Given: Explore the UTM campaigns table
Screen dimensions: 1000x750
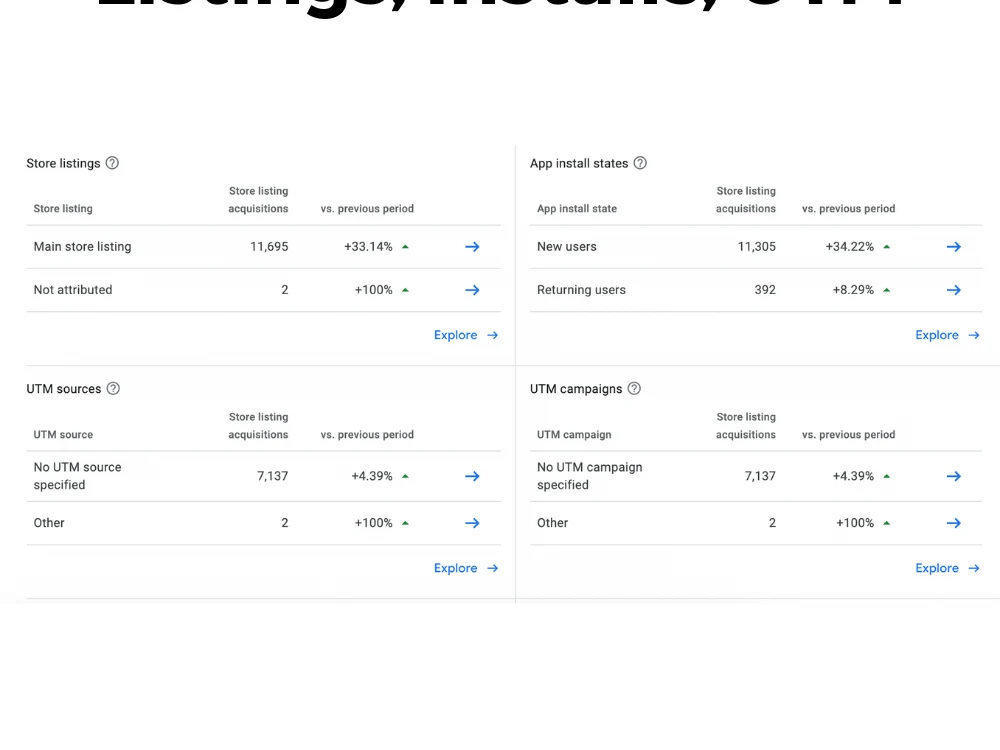Looking at the screenshot, I should [x=947, y=568].
